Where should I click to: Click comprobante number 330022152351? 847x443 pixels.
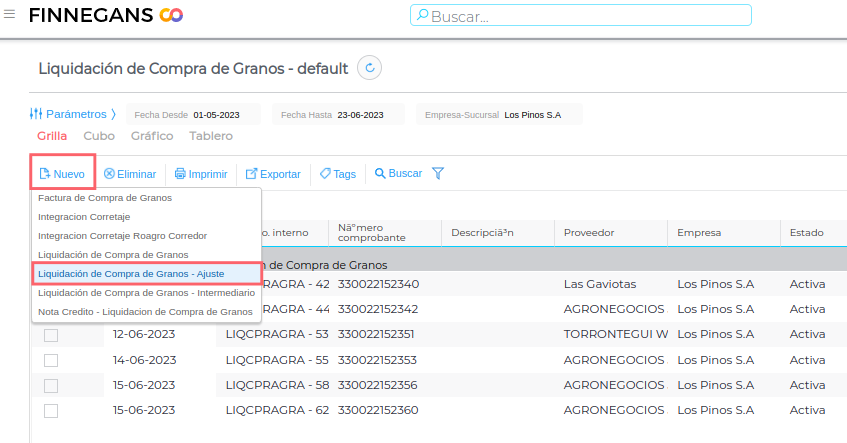376,334
